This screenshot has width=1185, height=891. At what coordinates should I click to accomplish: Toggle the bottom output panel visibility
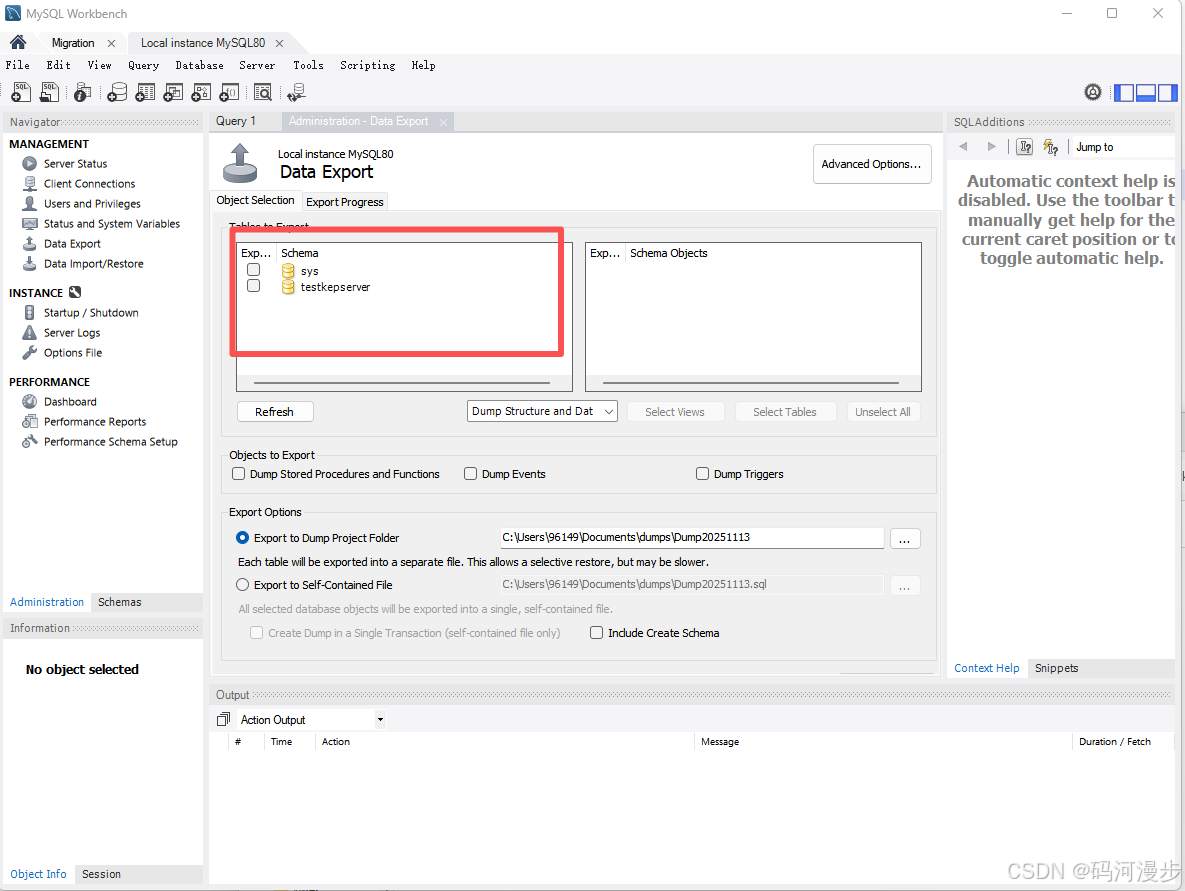point(1146,93)
